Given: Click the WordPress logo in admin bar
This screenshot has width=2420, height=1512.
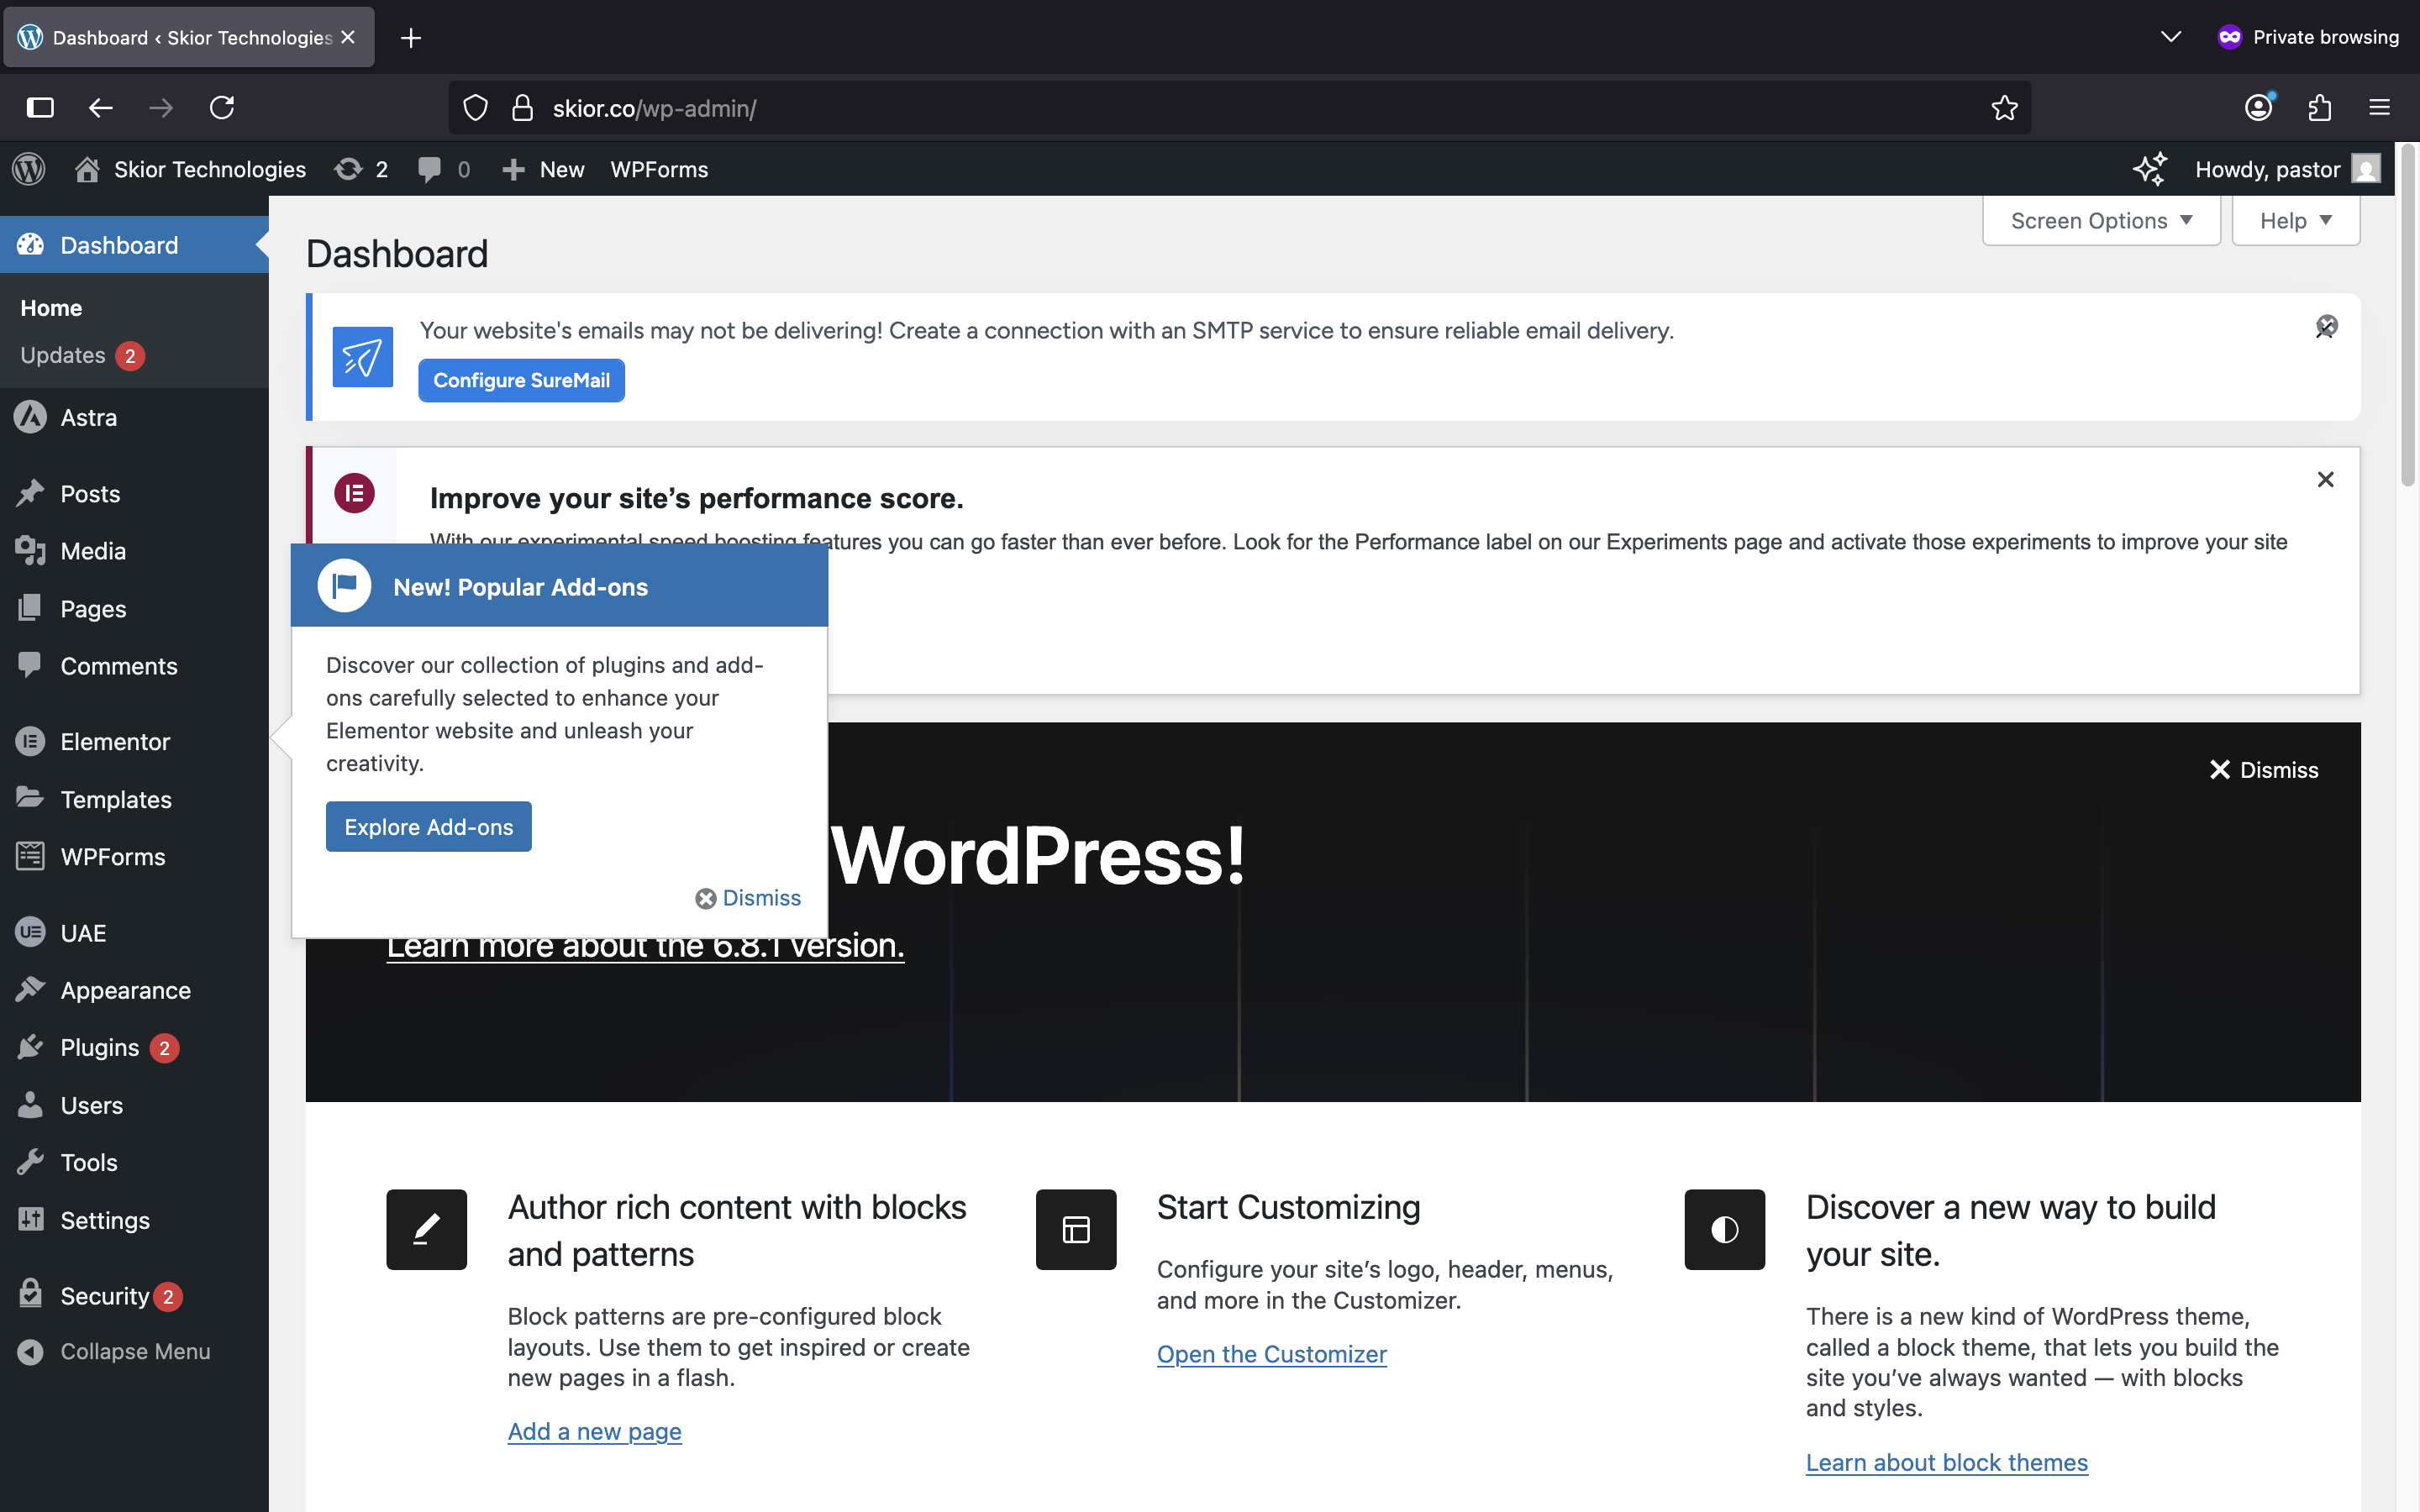Looking at the screenshot, I should click(29, 169).
